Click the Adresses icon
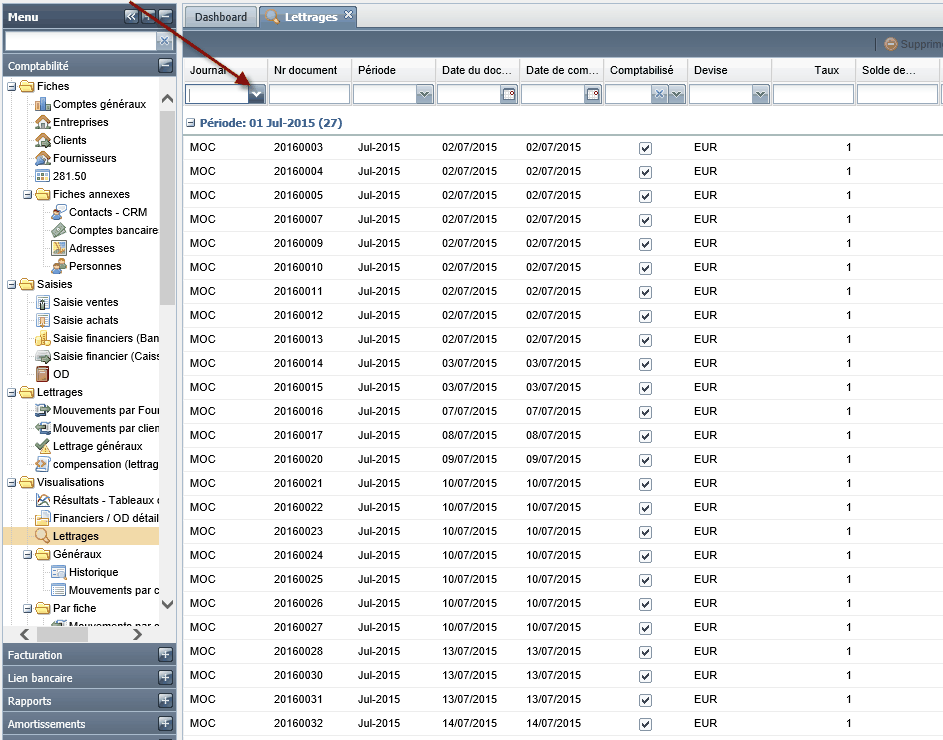This screenshot has width=943, height=740. click(x=59, y=248)
